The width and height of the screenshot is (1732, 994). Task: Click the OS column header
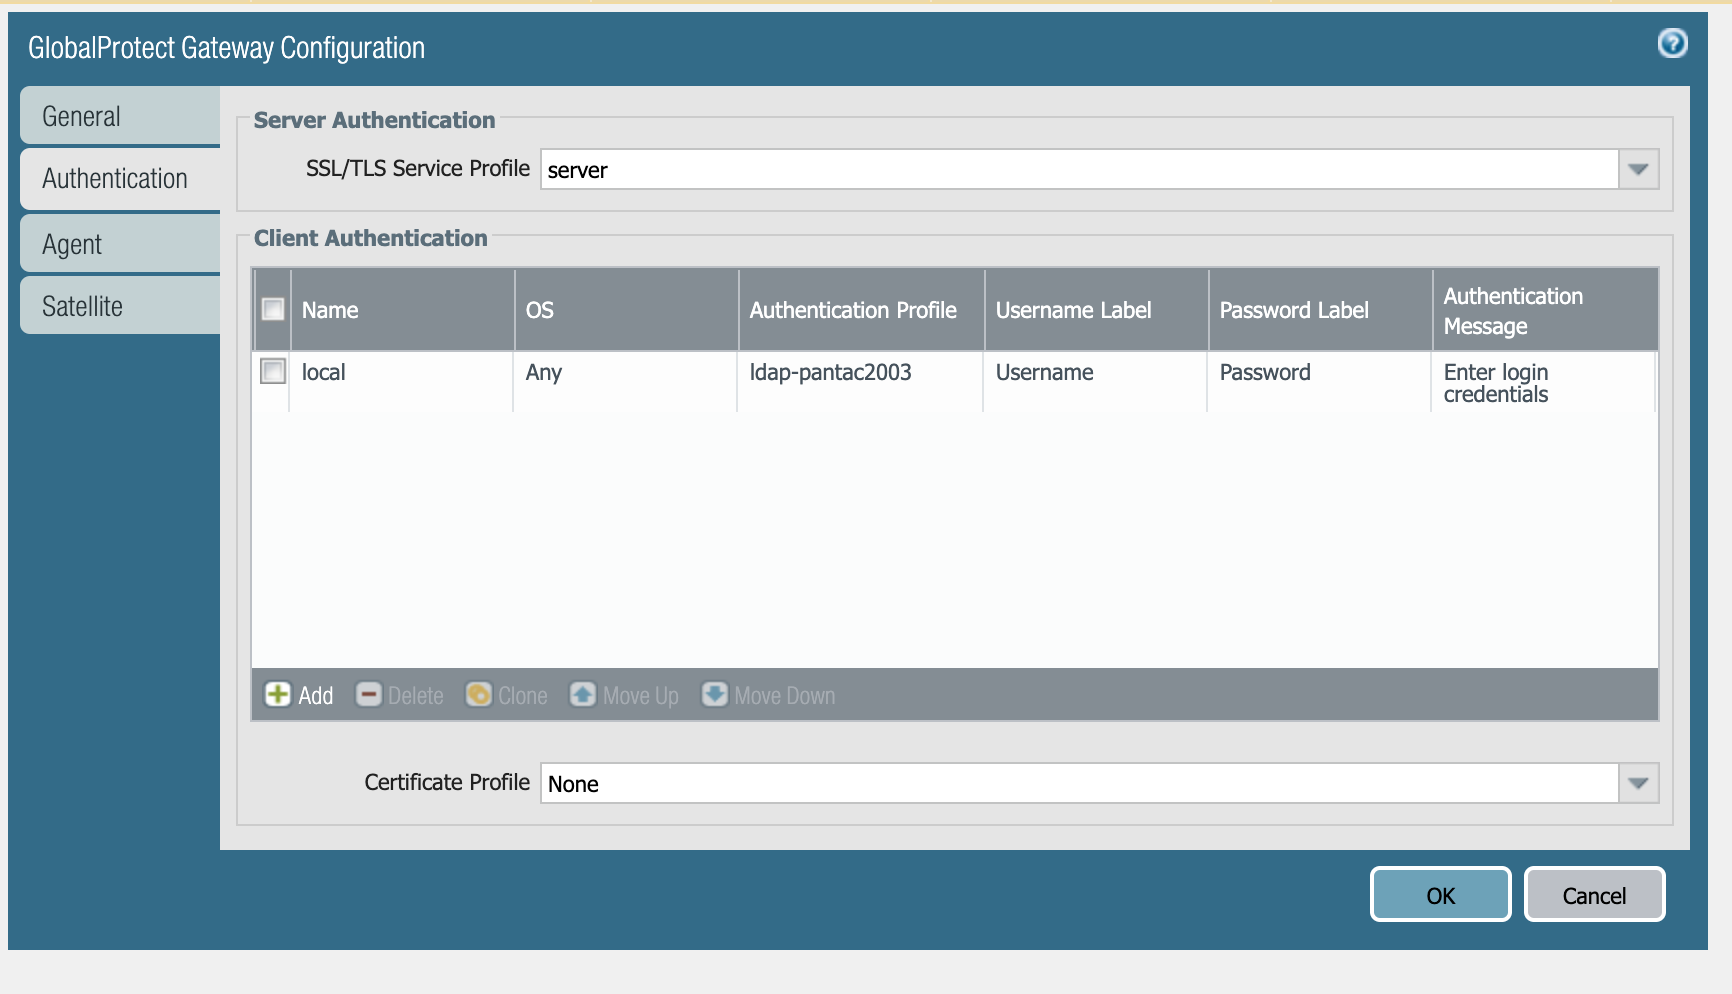click(627, 310)
